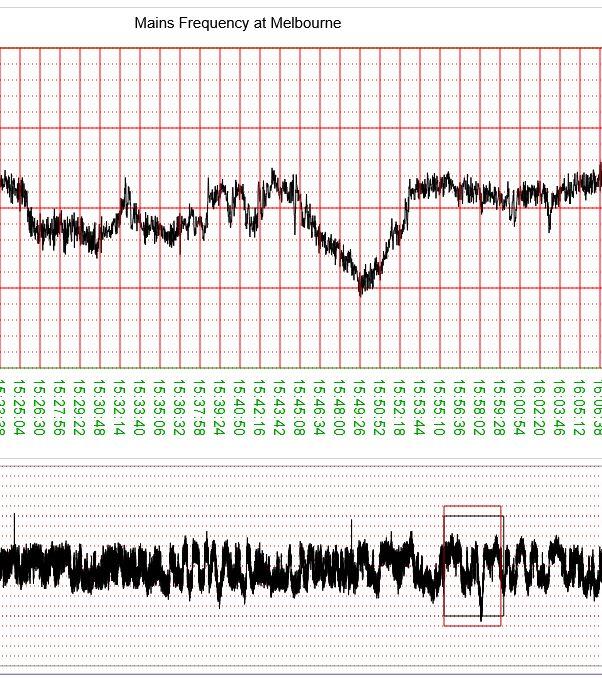
Task: Select the 15:58:02 time label
Action: (480, 407)
